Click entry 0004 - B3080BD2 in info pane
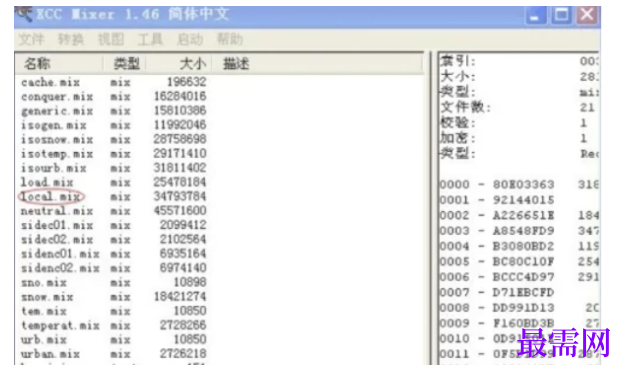The image size is (629, 374). pyautogui.click(x=497, y=246)
